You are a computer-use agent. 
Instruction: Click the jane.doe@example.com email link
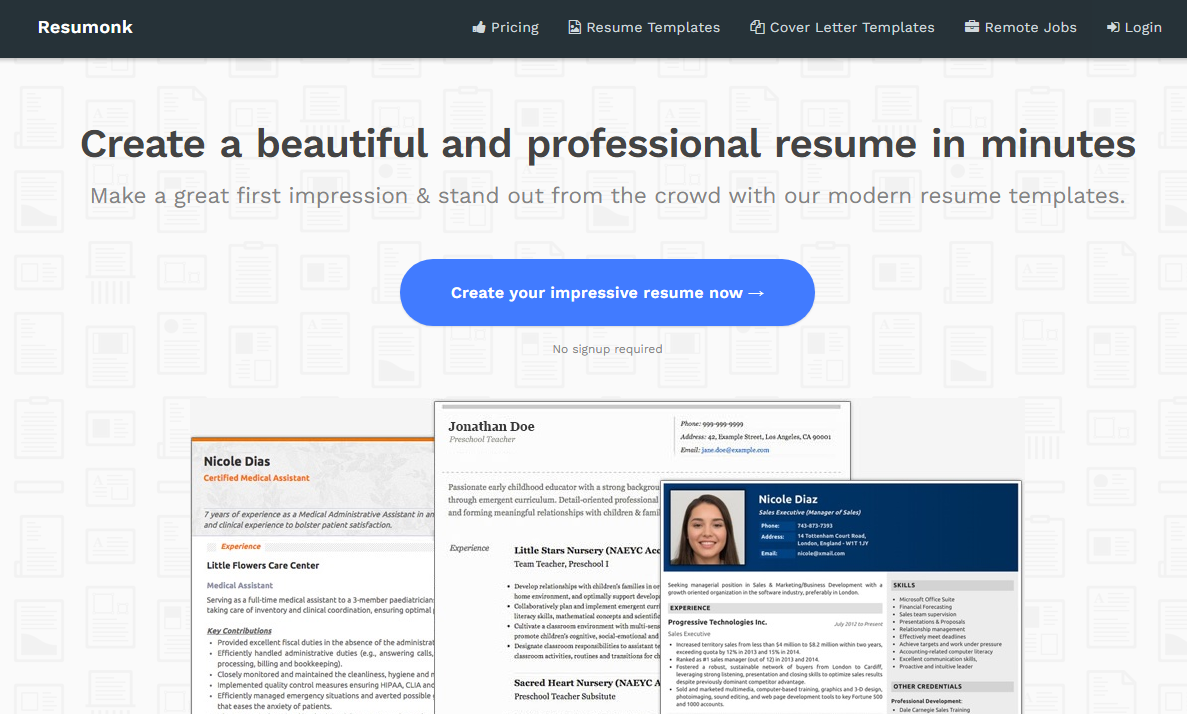tap(735, 450)
